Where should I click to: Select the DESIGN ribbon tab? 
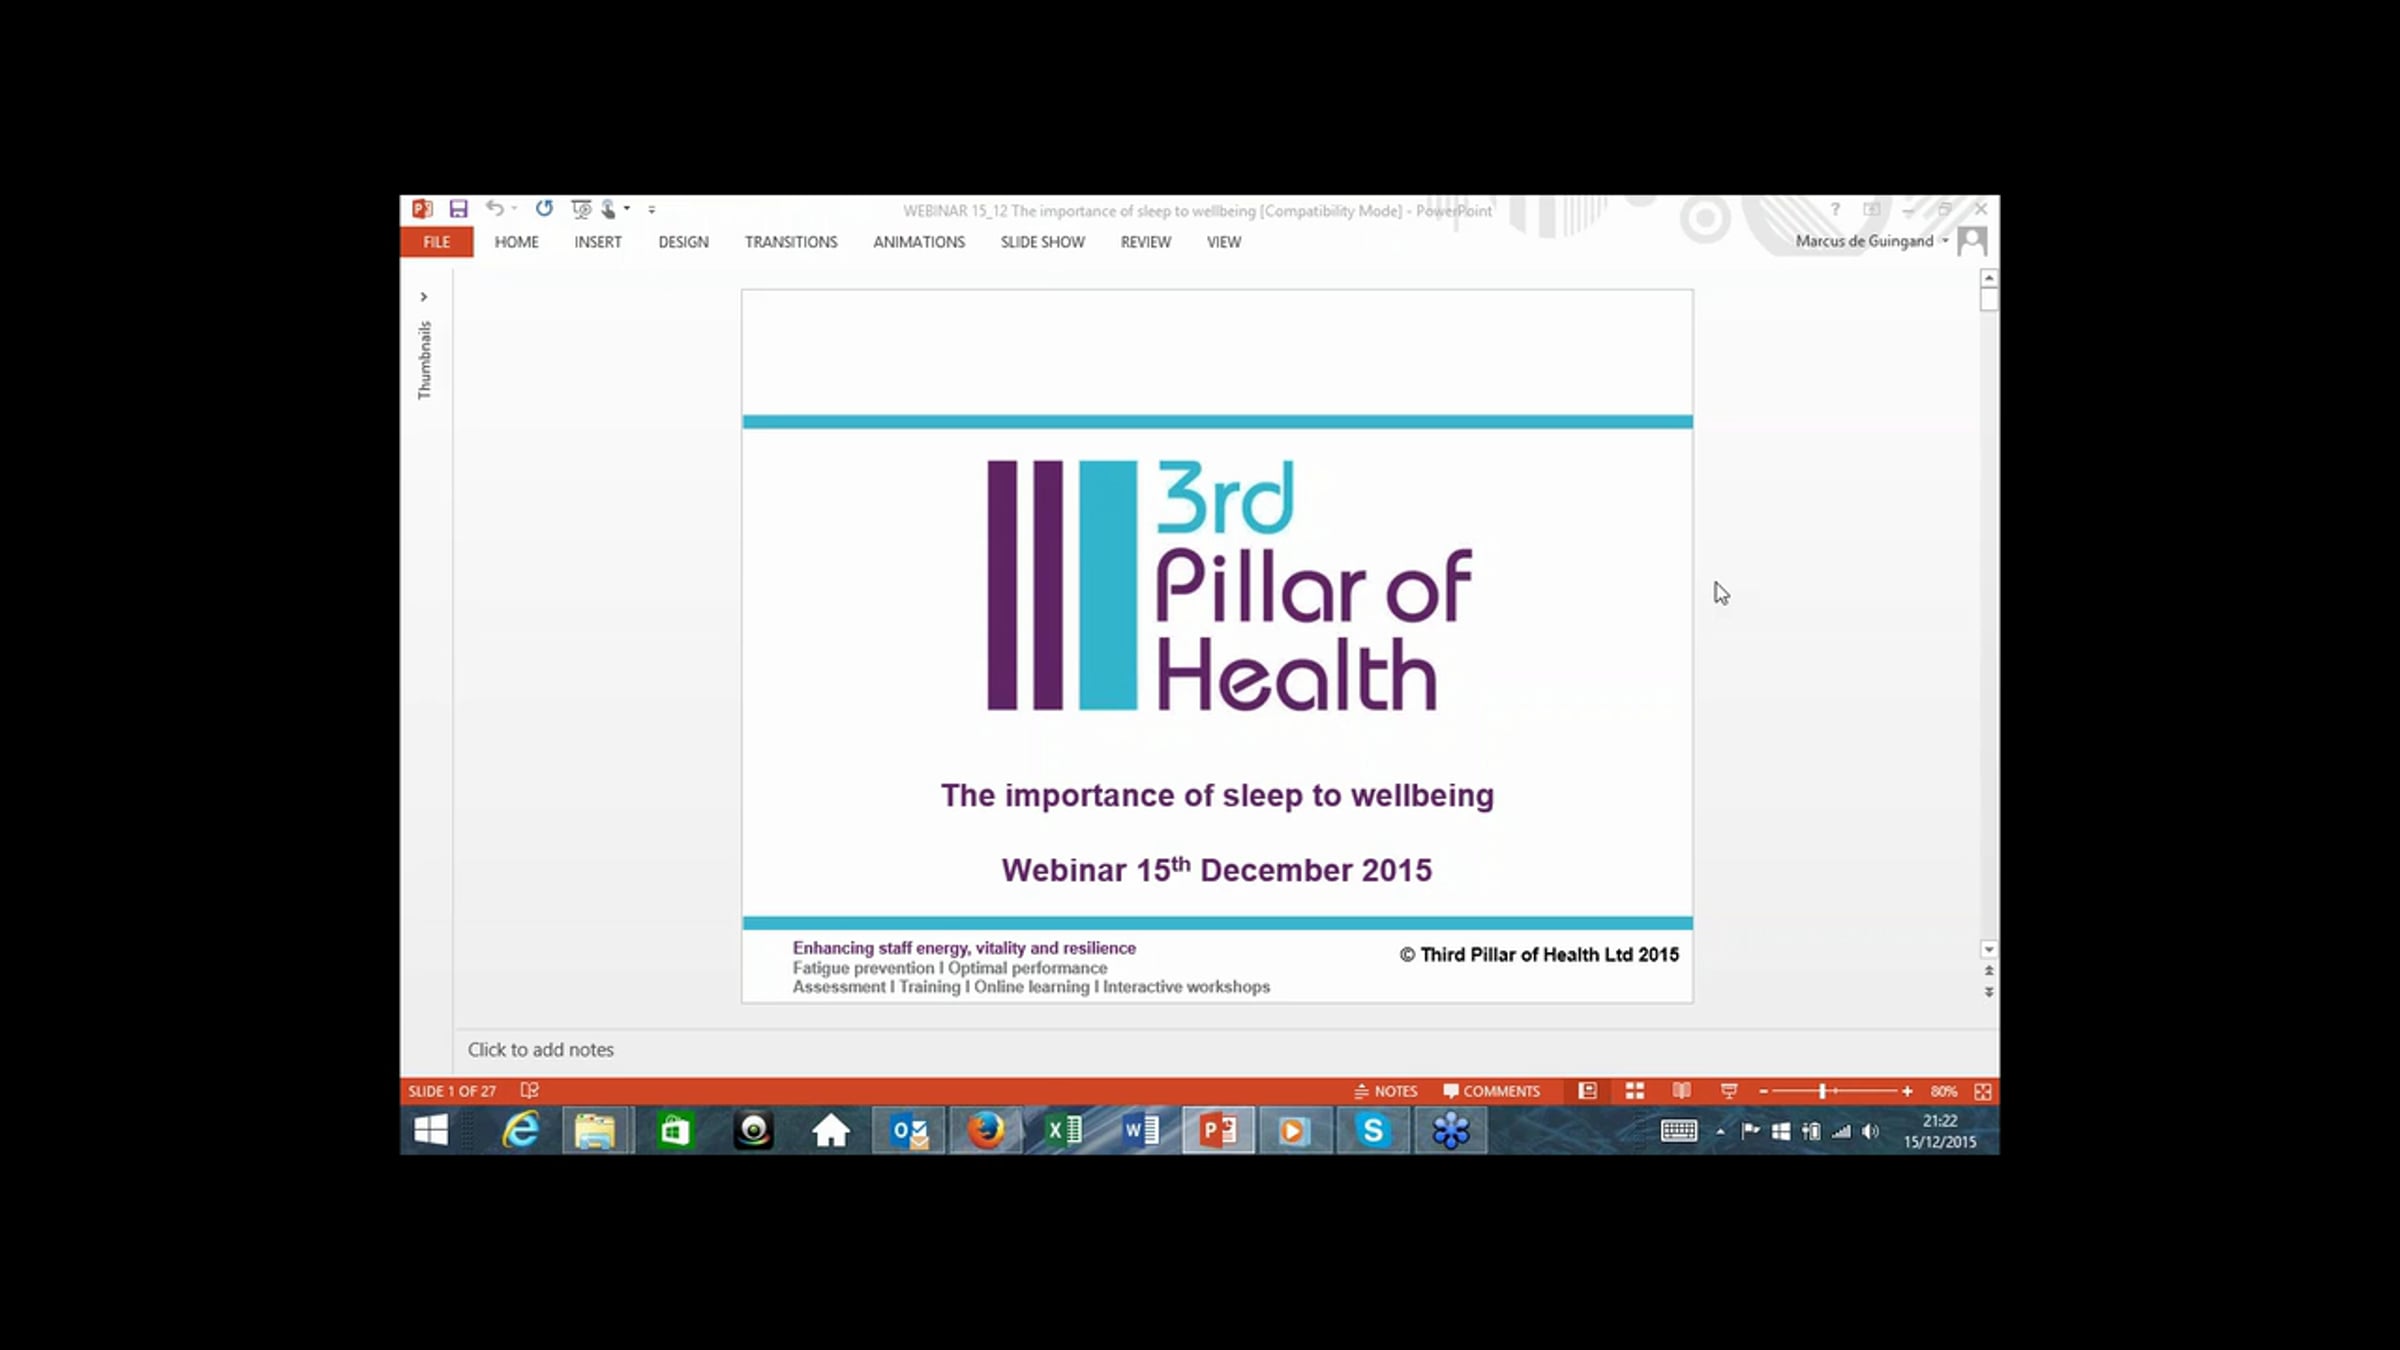coord(683,242)
